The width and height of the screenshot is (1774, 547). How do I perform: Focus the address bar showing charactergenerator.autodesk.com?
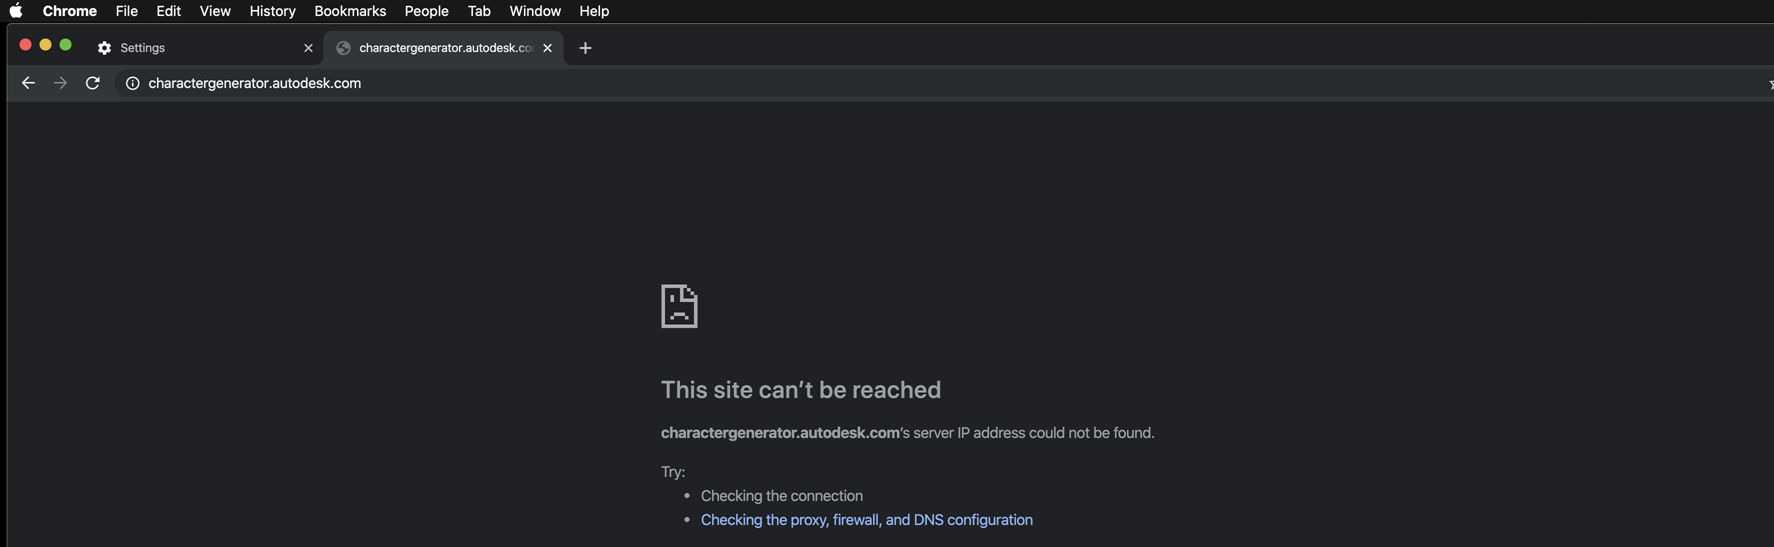pos(940,83)
